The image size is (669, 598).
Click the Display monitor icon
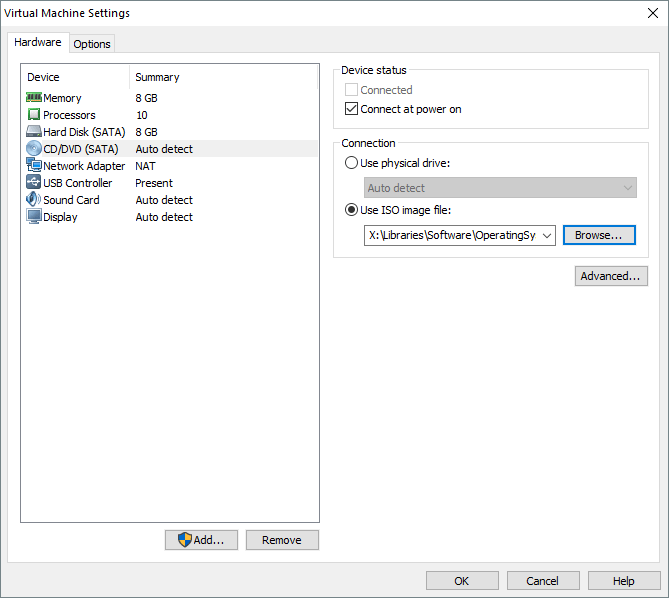pyautogui.click(x=33, y=217)
